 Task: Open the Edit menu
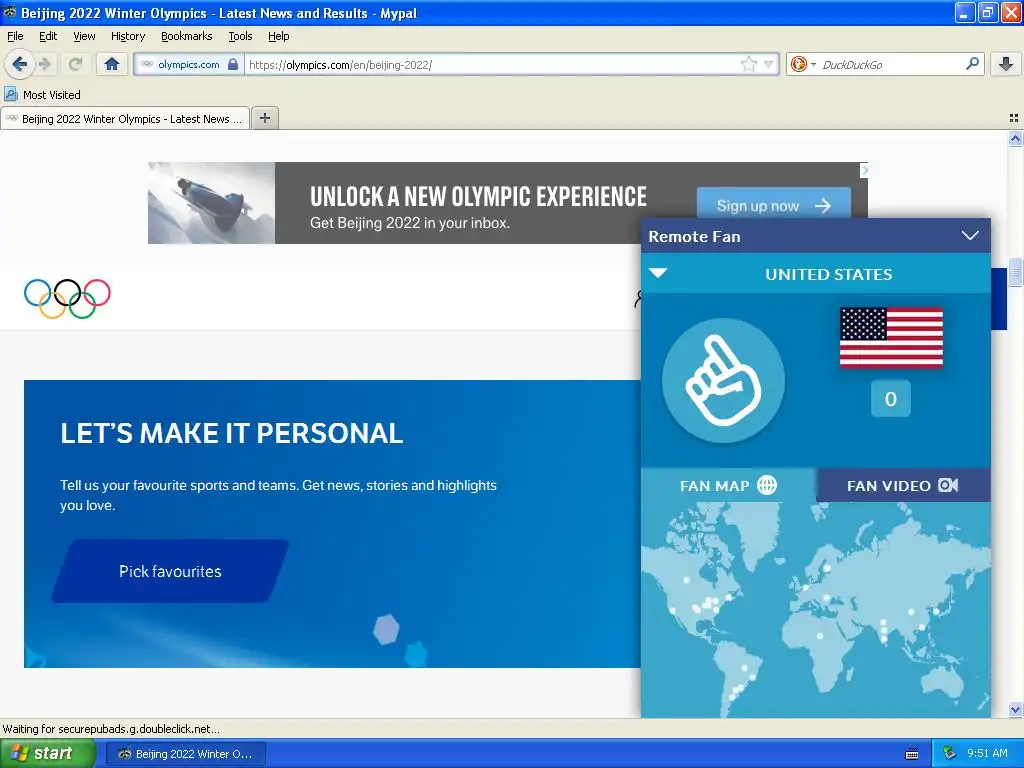click(48, 36)
